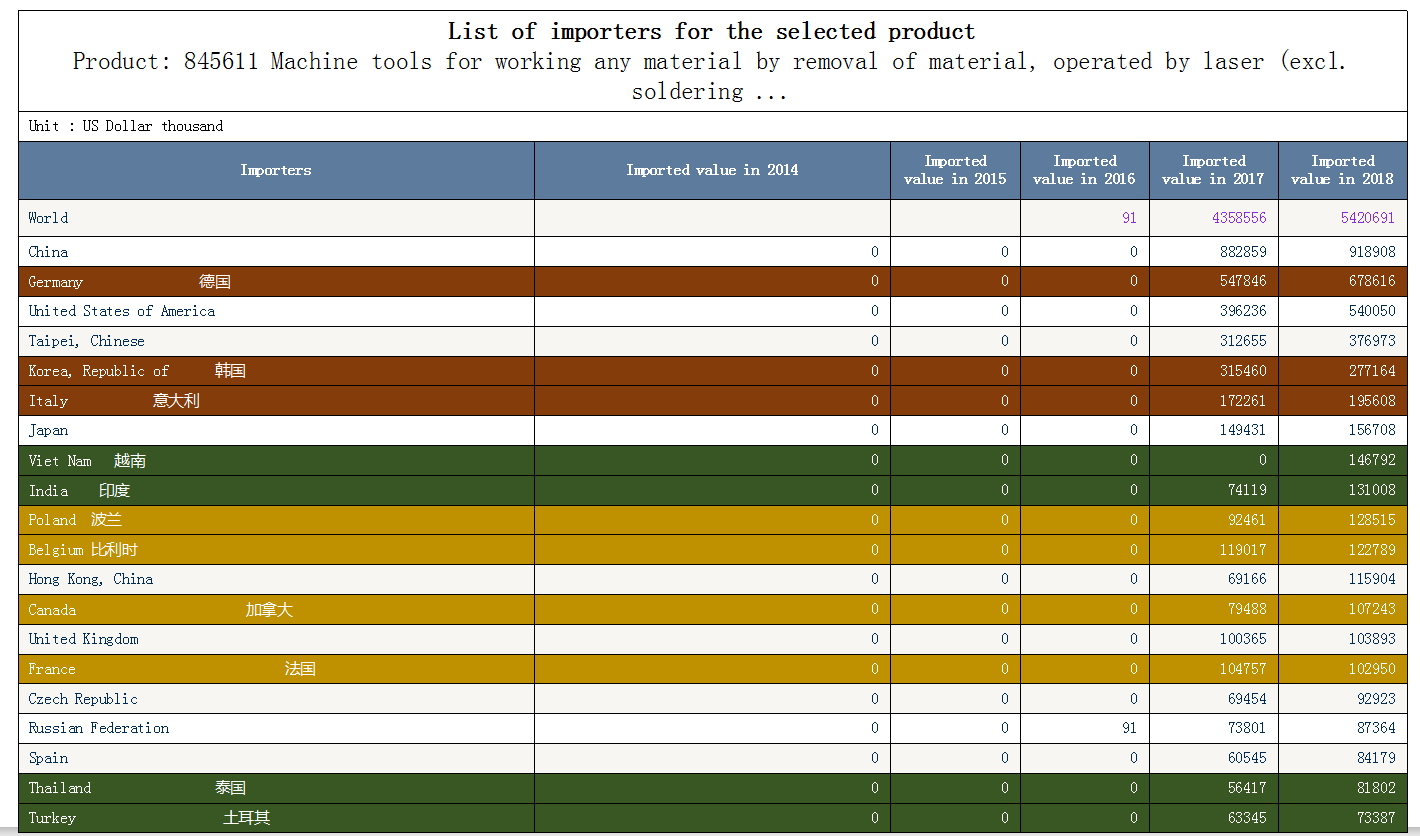Click Imported value in 2016 header
1420x836 pixels.
pos(1084,170)
